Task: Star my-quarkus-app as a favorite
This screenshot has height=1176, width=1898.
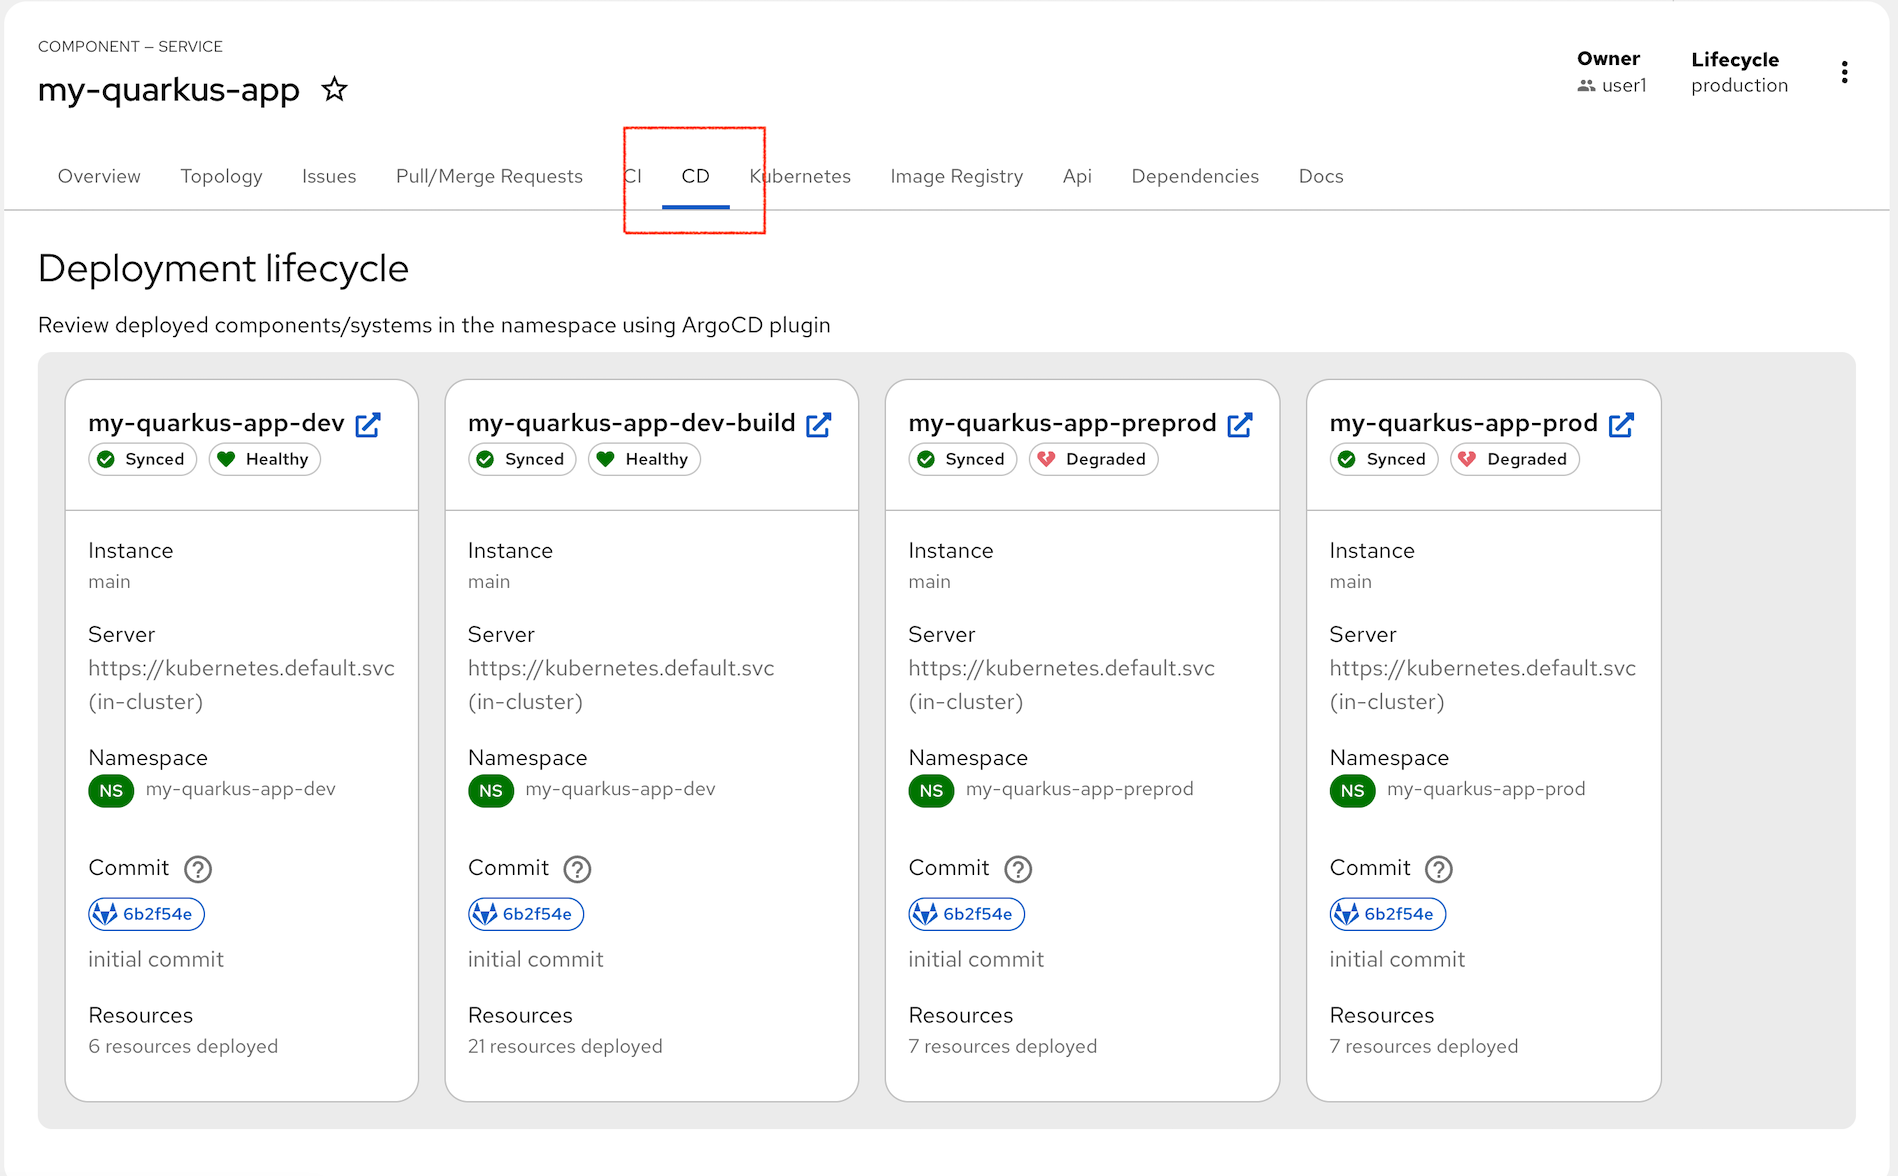Action: 334,90
